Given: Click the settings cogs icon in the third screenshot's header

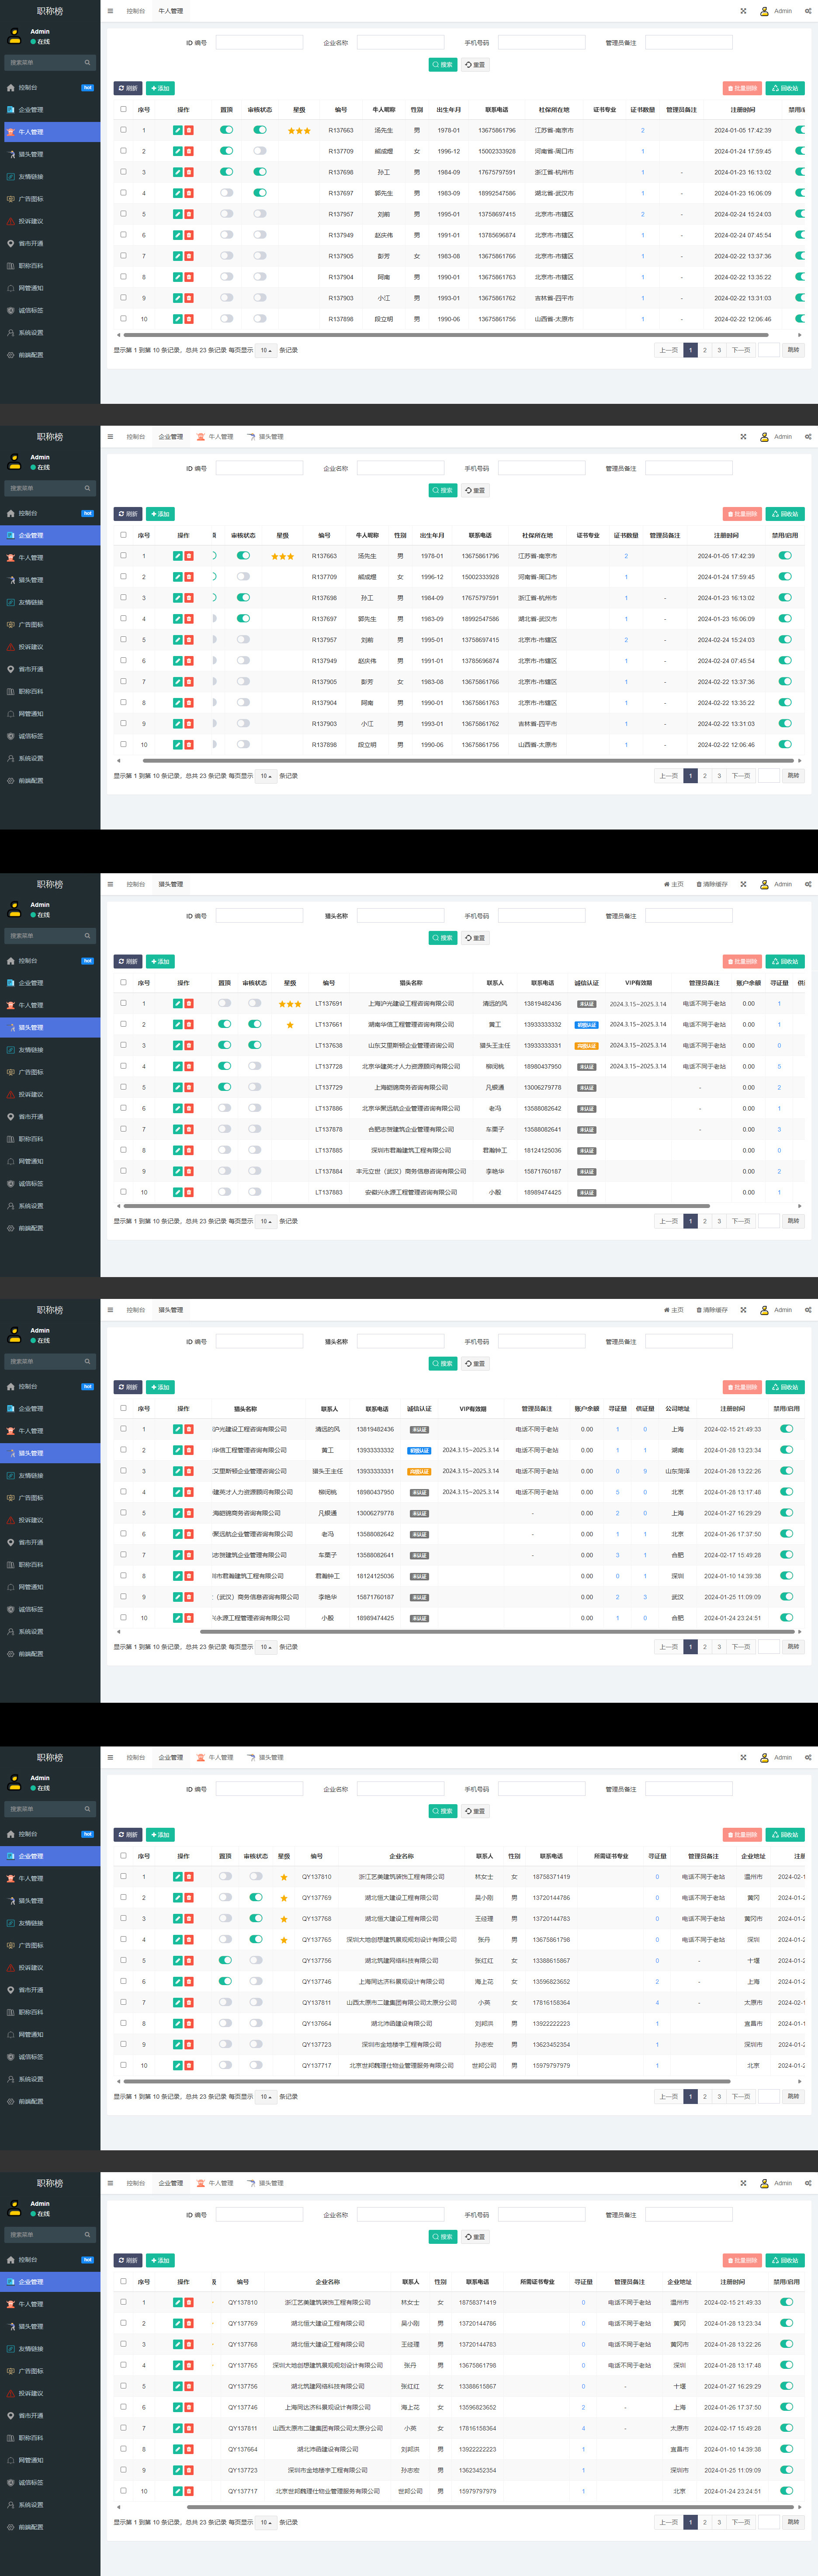Looking at the screenshot, I should coord(808,884).
